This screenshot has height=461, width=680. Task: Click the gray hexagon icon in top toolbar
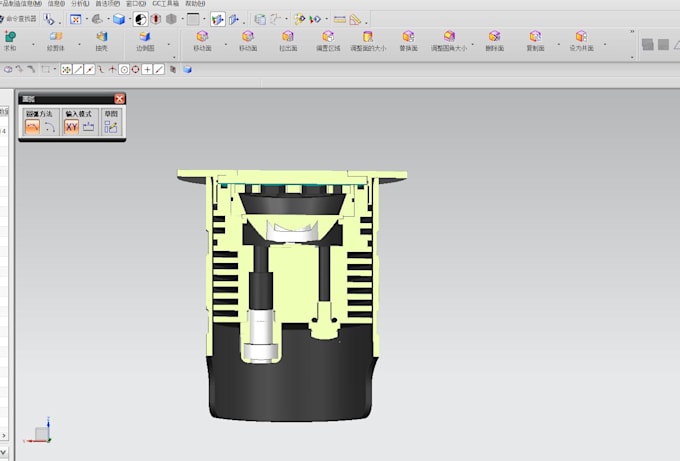tap(171, 19)
